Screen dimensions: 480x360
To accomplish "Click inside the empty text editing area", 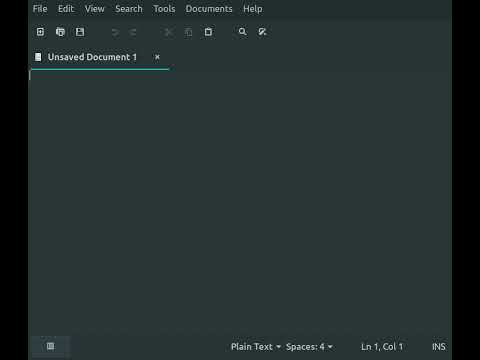I will click(x=240, y=202).
